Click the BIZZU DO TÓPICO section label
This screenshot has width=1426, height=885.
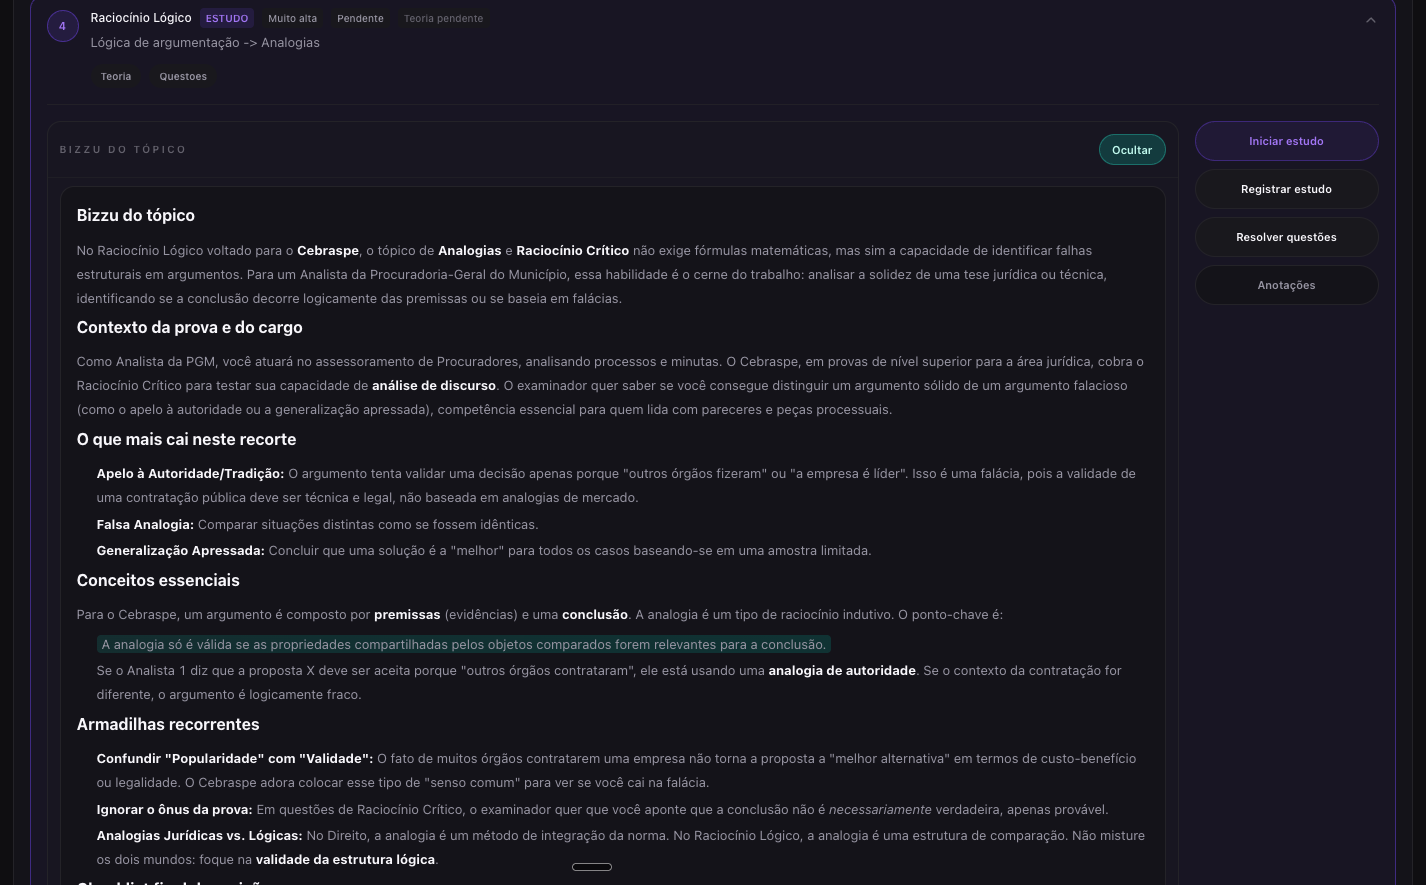tap(123, 149)
